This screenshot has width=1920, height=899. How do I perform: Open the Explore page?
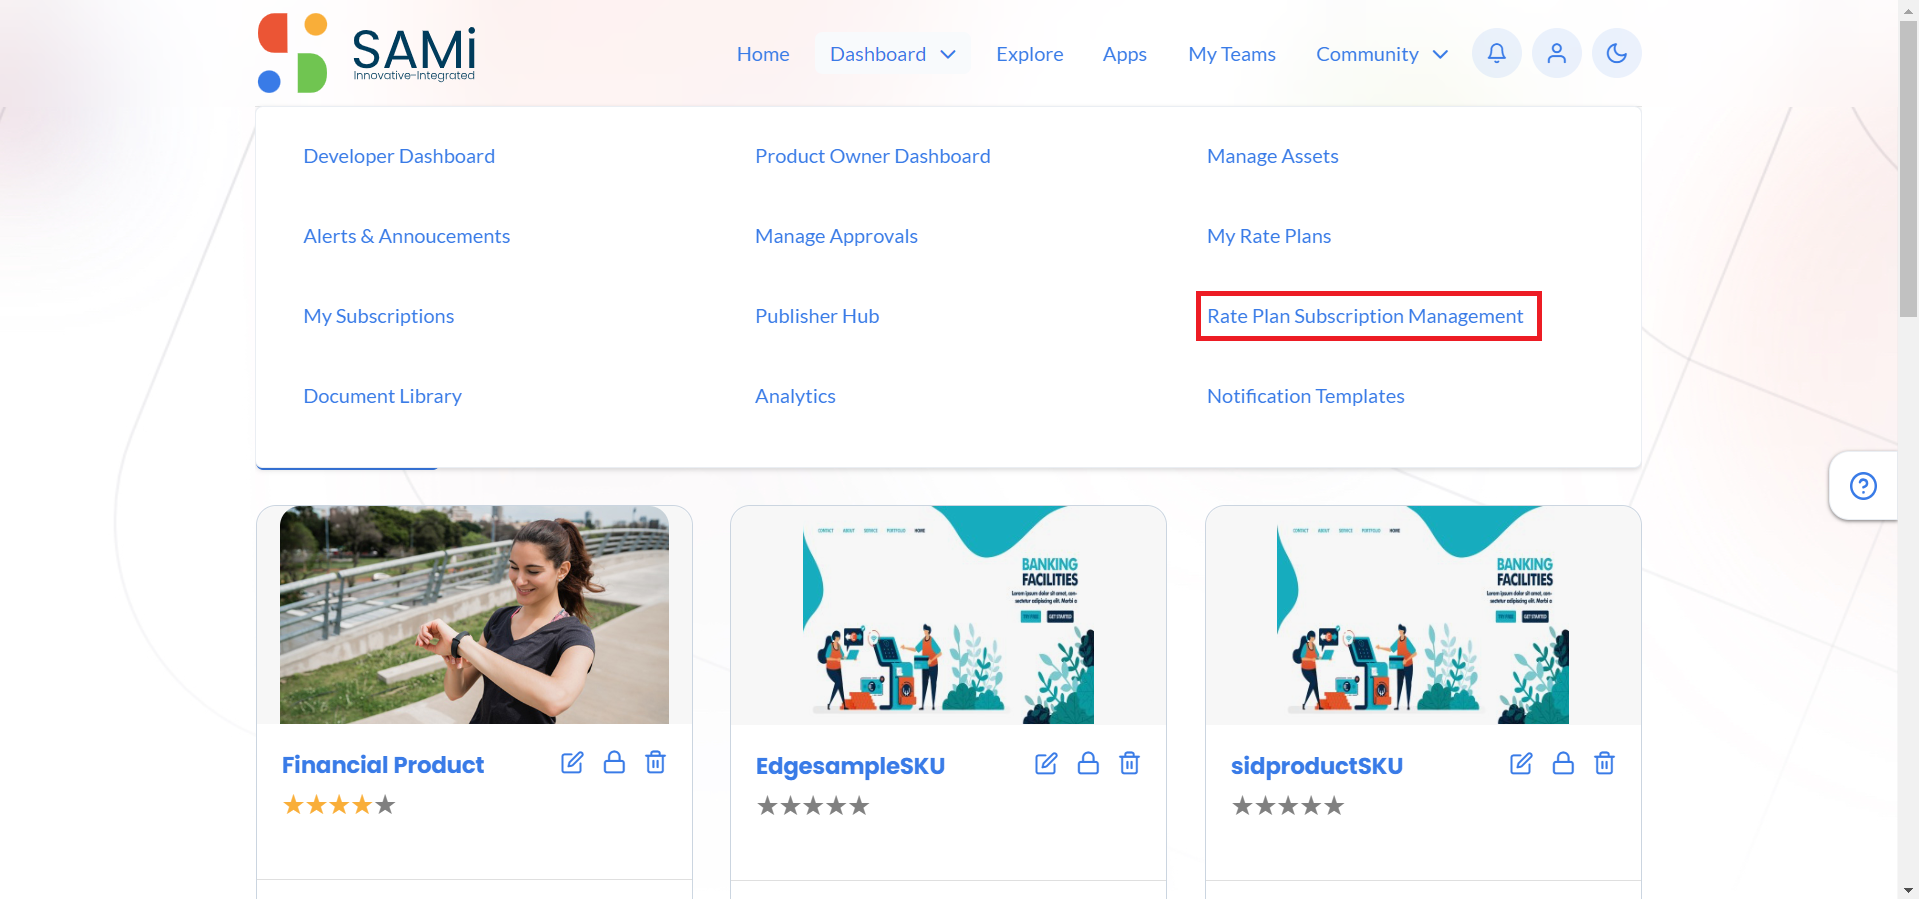tap(1029, 54)
